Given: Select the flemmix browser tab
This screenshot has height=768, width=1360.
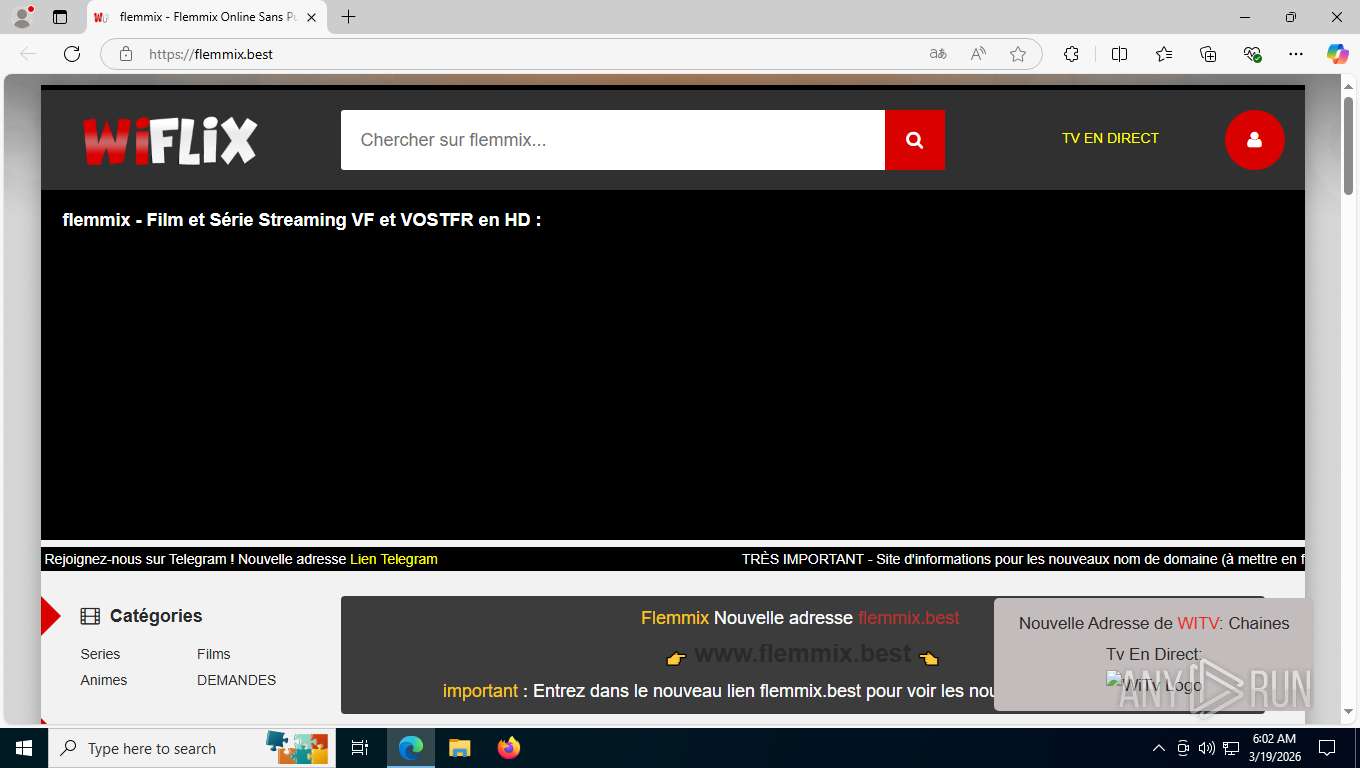Looking at the screenshot, I should coord(207,17).
